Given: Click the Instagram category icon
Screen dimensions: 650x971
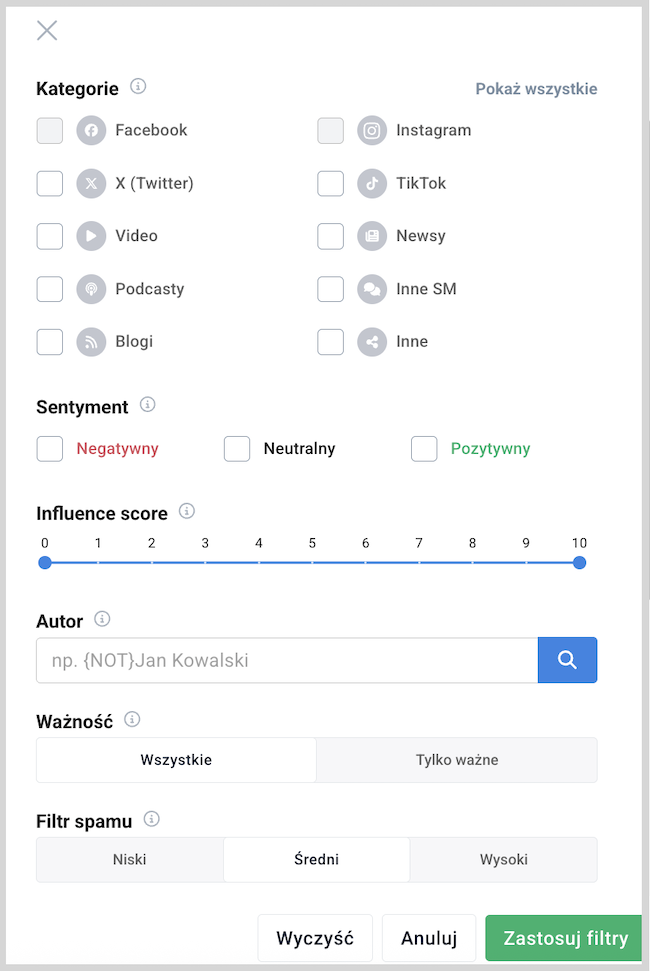Looking at the screenshot, I should pyautogui.click(x=371, y=131).
